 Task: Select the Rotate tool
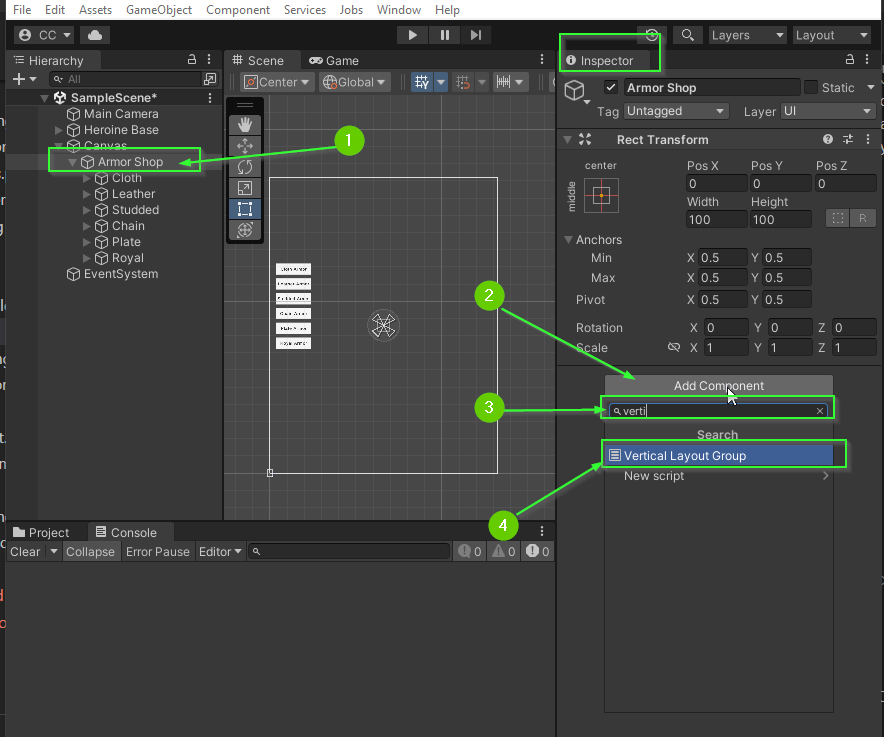coord(242,166)
